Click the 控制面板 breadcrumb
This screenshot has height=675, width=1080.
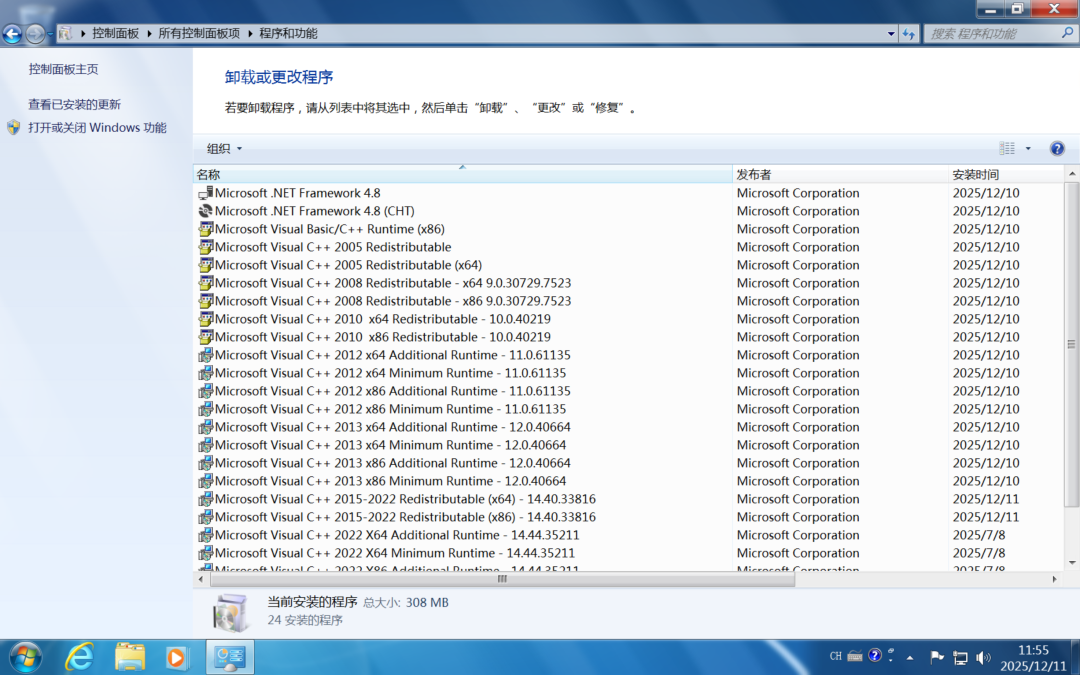pos(116,33)
